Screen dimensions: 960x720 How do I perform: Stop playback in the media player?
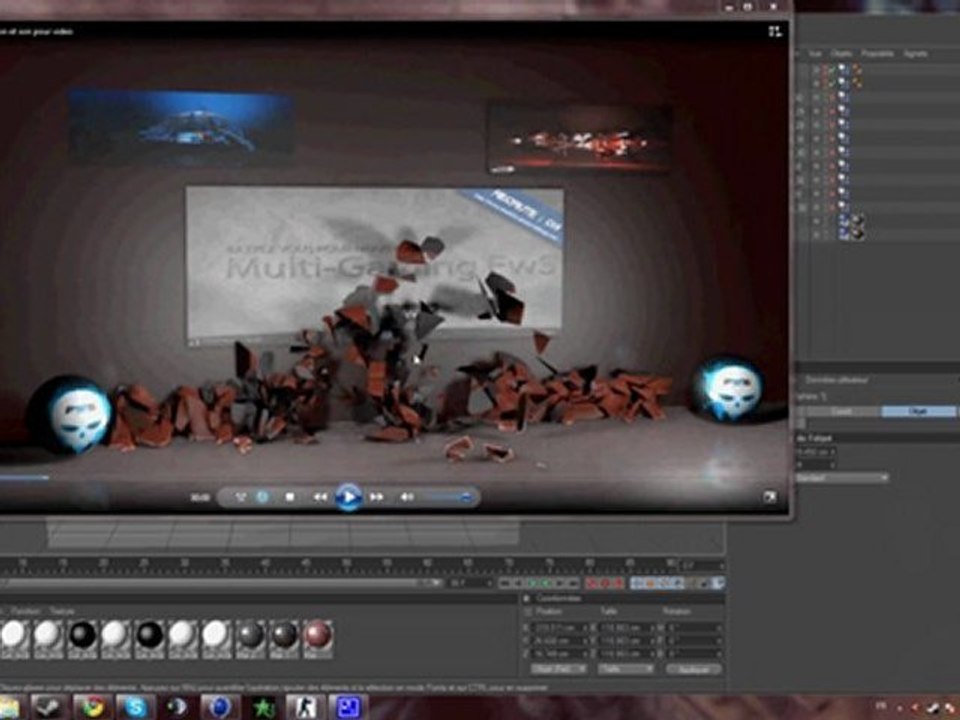tap(290, 497)
